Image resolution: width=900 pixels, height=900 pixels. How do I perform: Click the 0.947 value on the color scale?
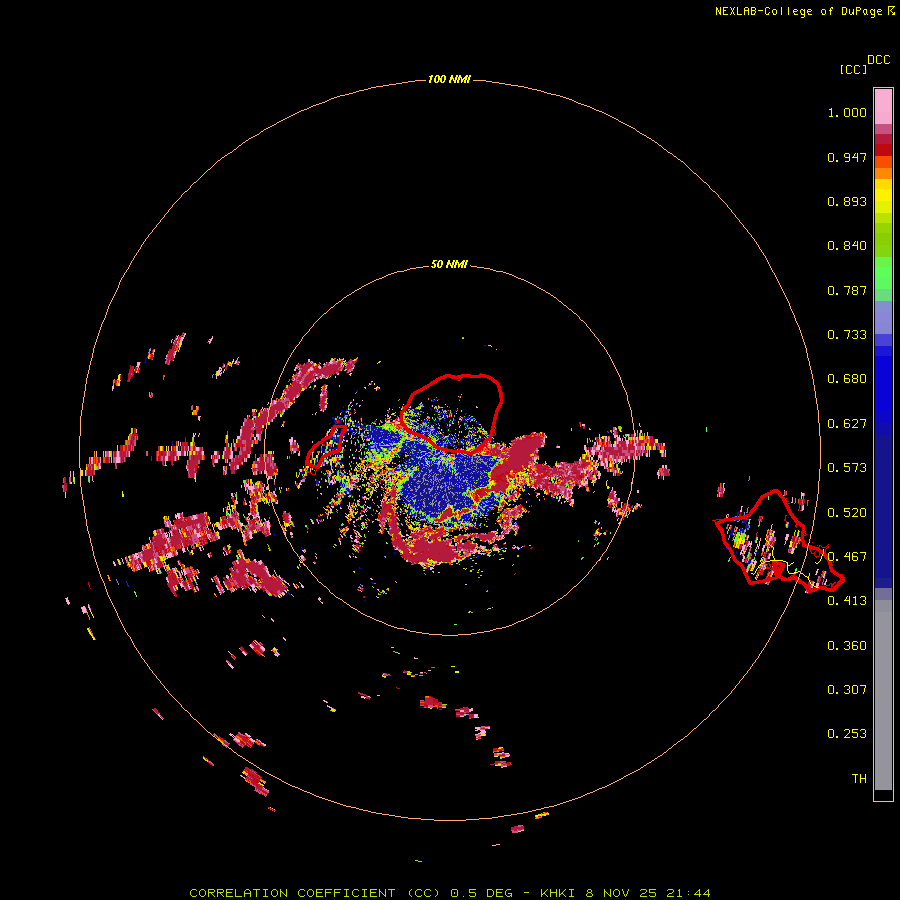pos(847,157)
